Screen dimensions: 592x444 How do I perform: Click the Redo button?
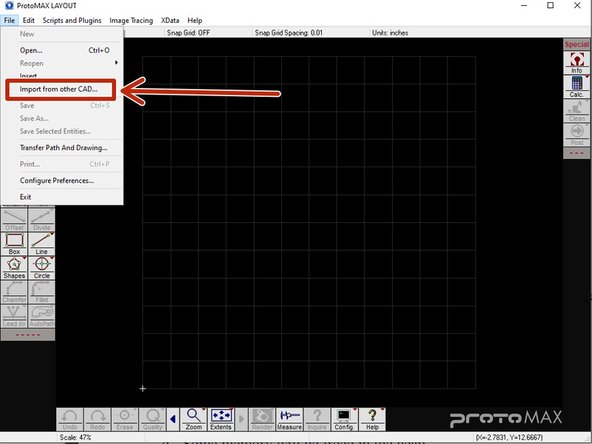97,419
